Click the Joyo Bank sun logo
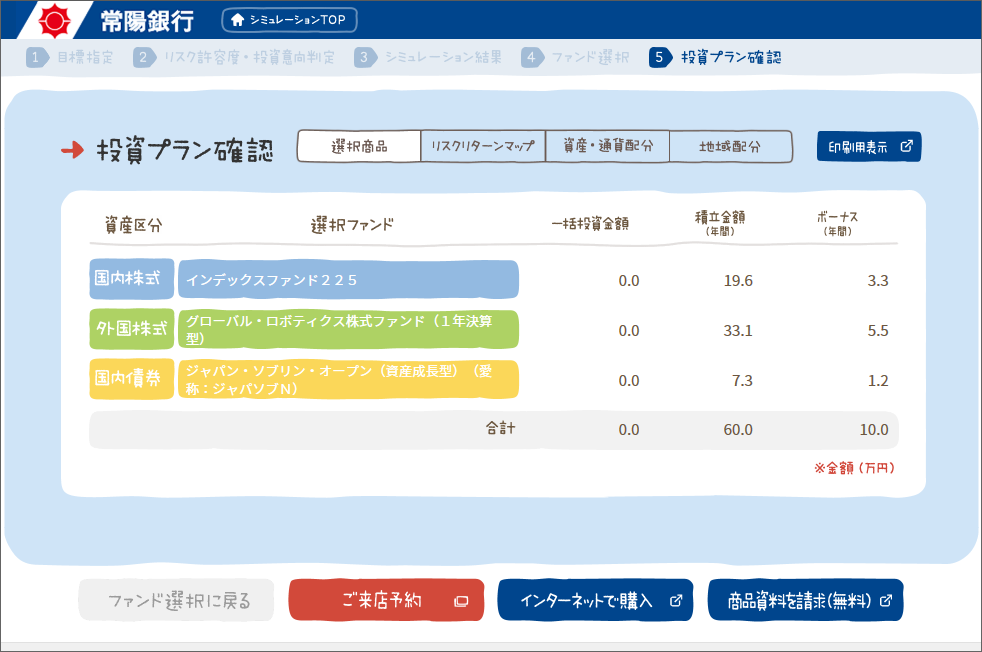This screenshot has width=982, height=652. tap(54, 21)
